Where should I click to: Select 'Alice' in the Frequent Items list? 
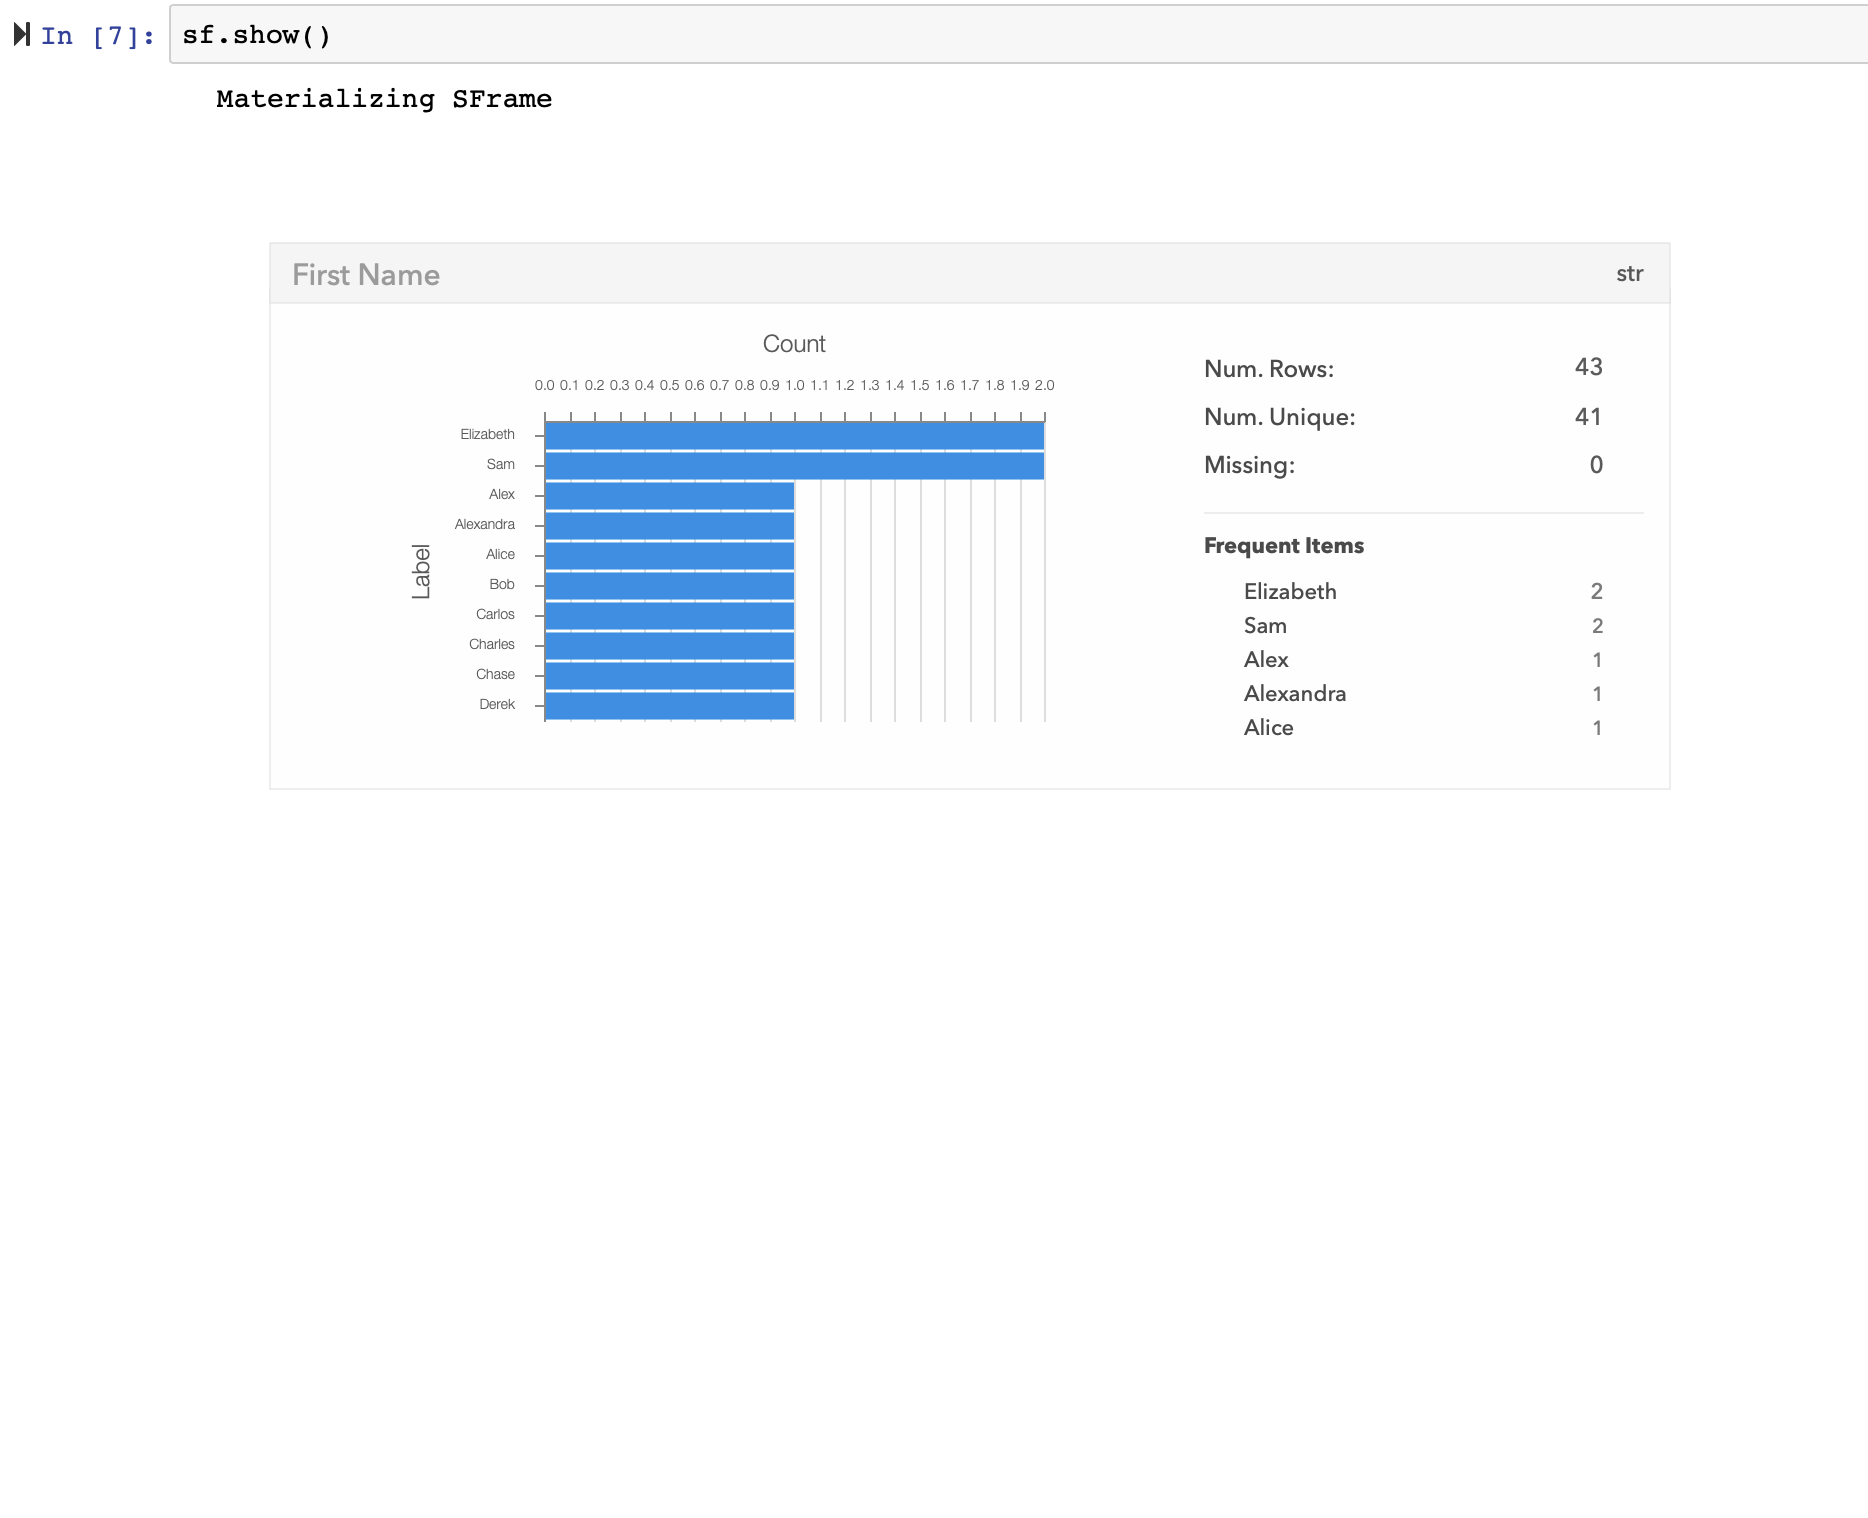[x=1268, y=727]
